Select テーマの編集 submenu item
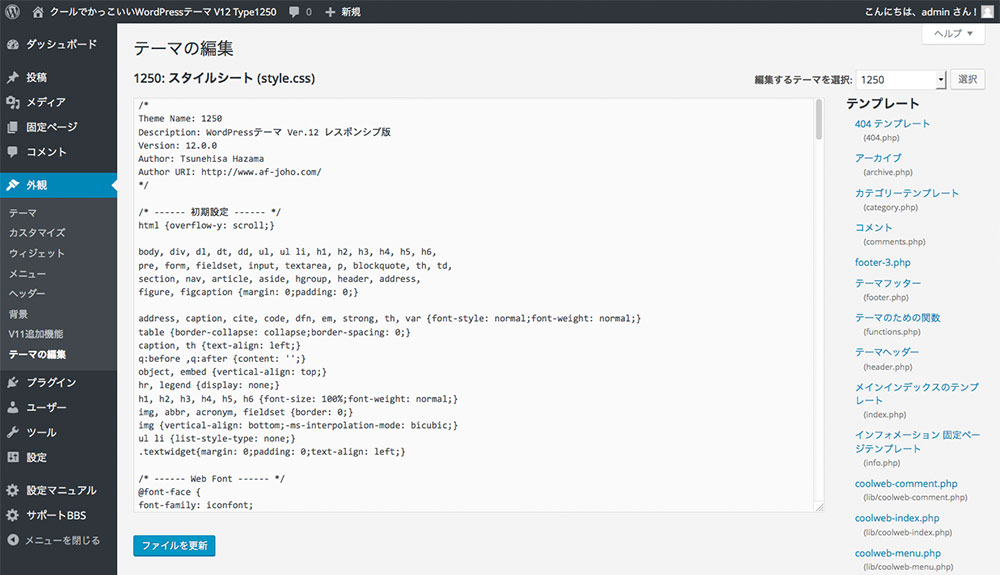 (38, 354)
